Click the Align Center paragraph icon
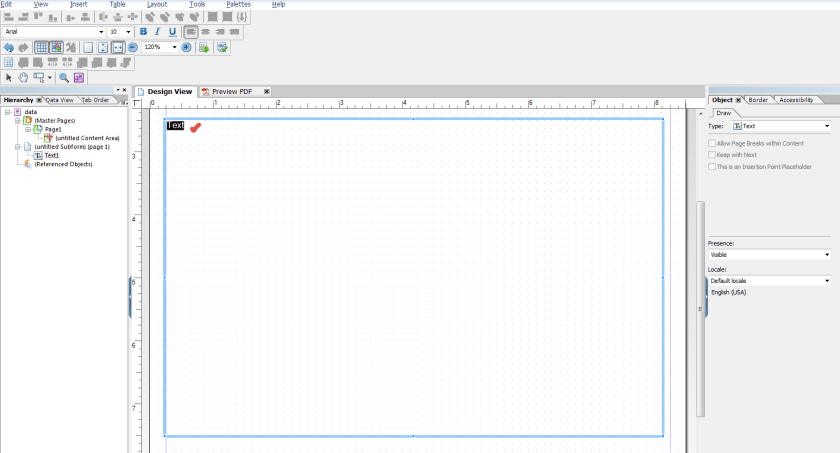The height and width of the screenshot is (453, 840). (x=205, y=32)
